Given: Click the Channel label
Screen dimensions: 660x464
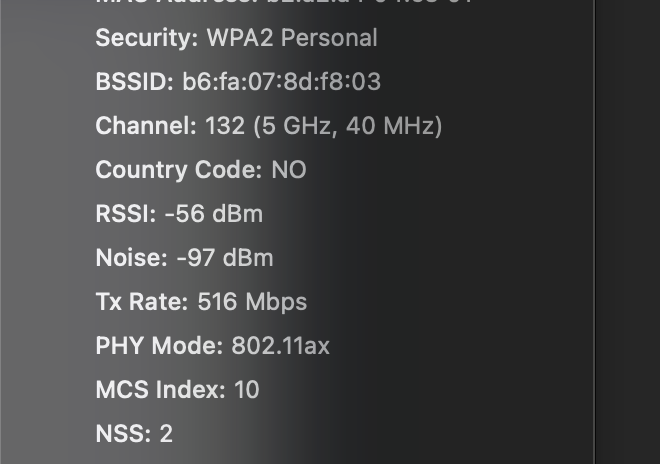Looking at the screenshot, I should (146, 125).
